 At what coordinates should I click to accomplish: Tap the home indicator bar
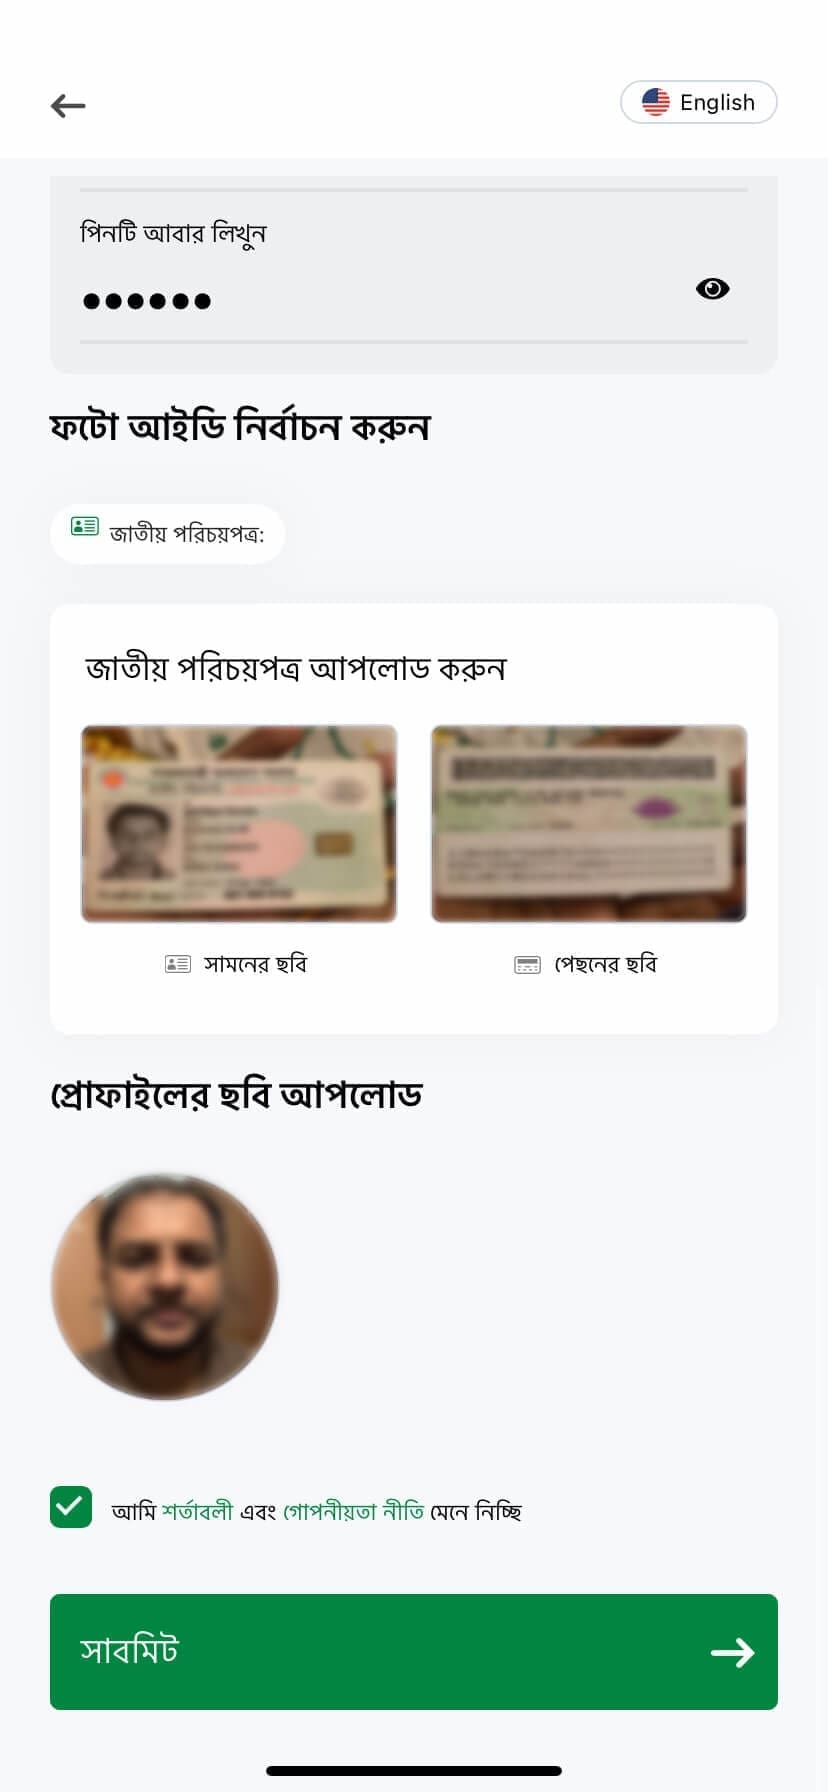tap(414, 1771)
